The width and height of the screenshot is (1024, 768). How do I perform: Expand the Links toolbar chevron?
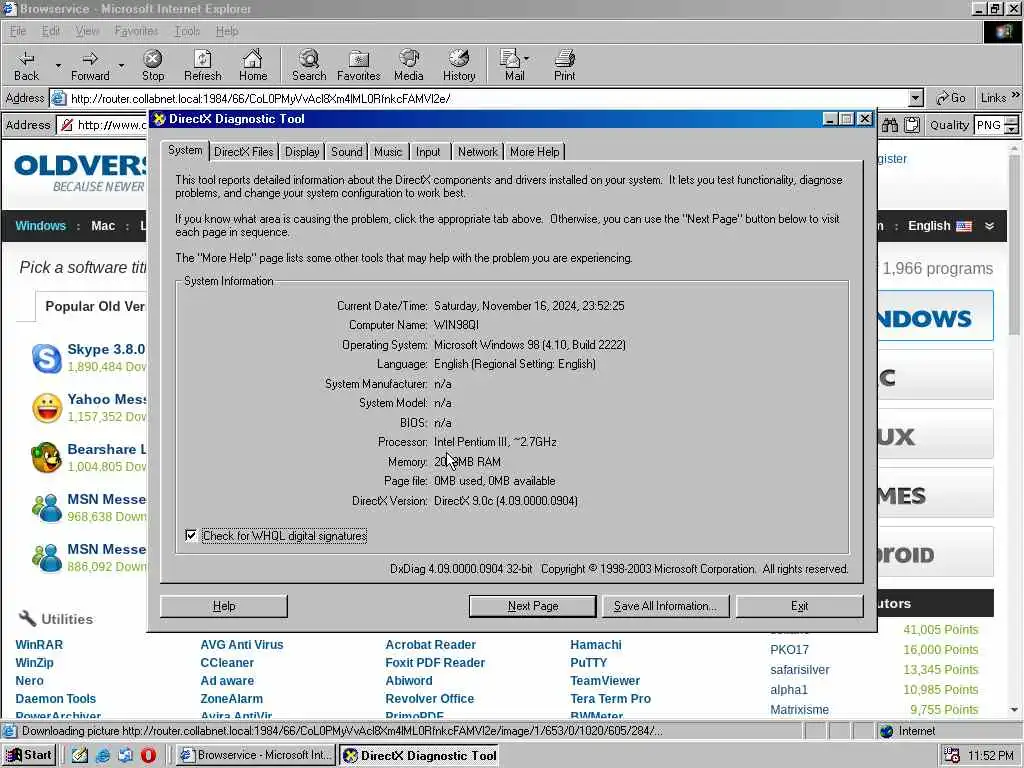(x=1016, y=95)
